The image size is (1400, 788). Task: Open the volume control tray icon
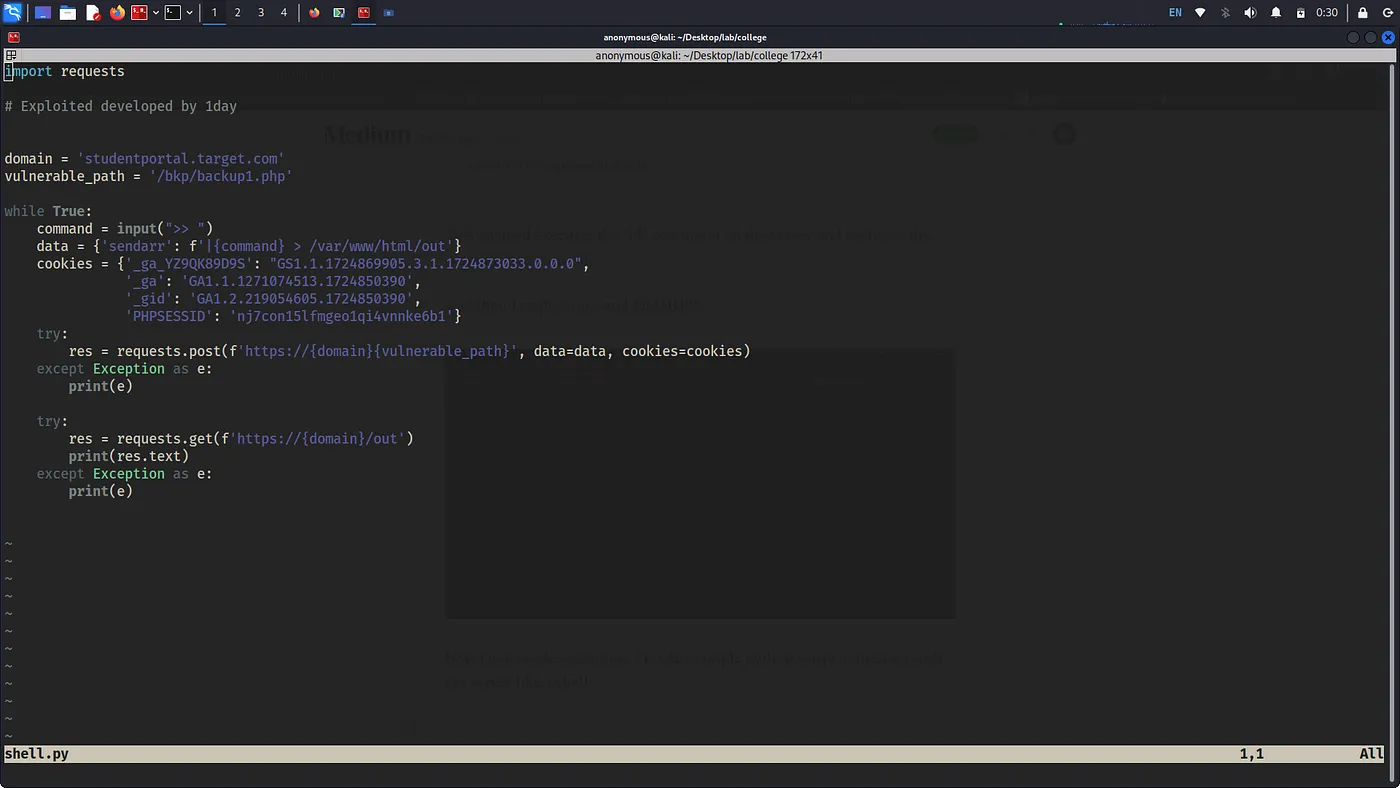click(x=1250, y=13)
